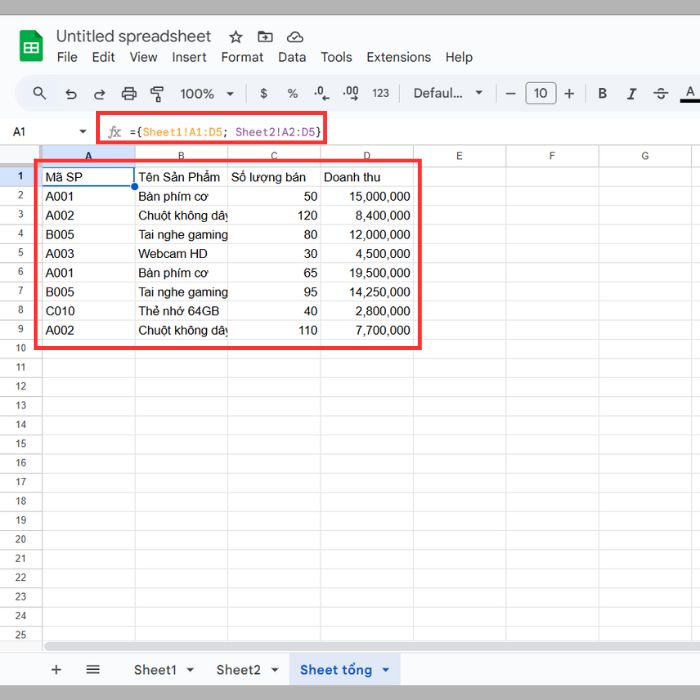Open Sheet tổng tab options arrow
Image resolution: width=700 pixels, height=700 pixels.
point(386,670)
